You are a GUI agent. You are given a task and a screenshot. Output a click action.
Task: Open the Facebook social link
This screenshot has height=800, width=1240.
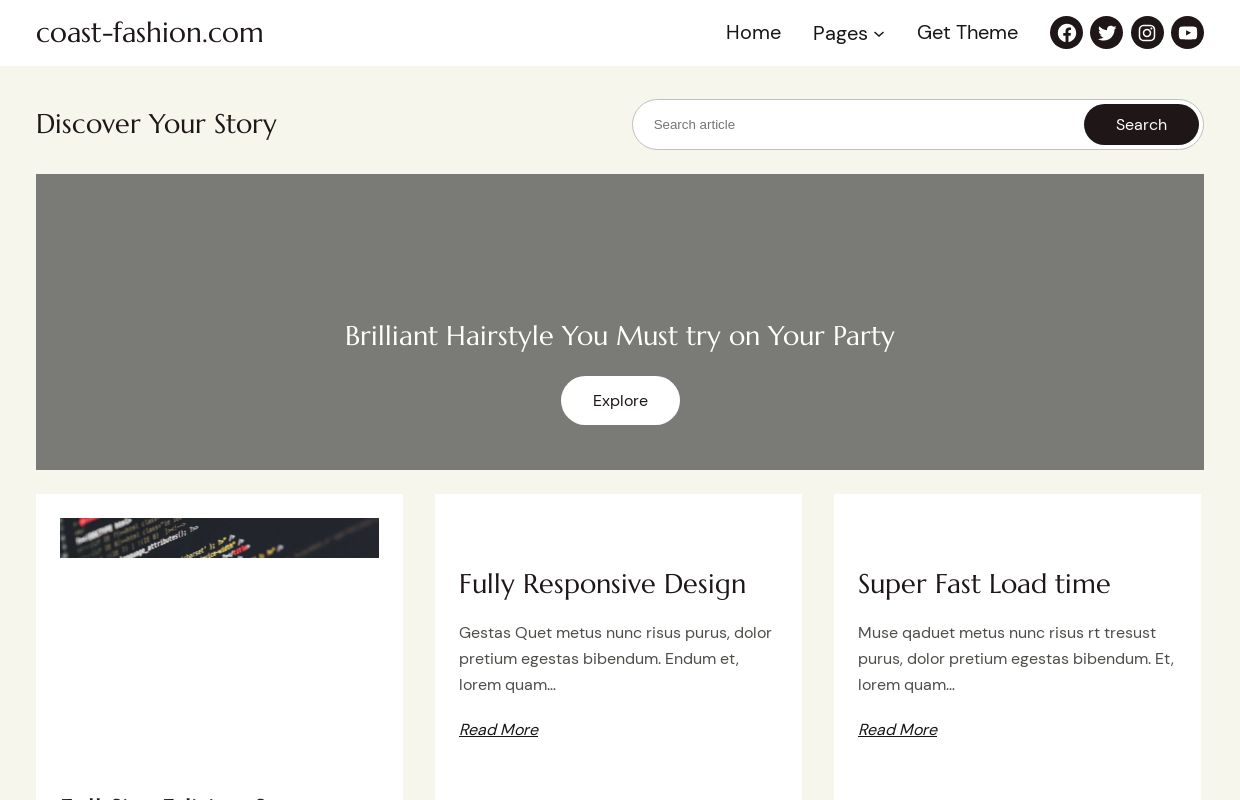[1066, 33]
